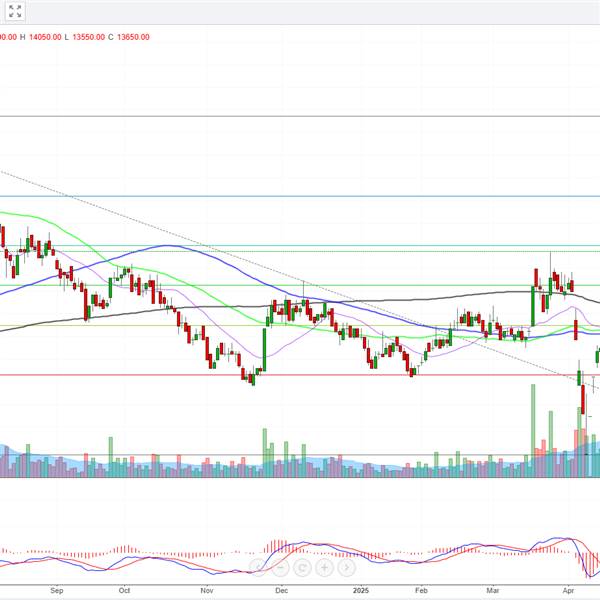Click the zoom out minus chart button

coord(280,567)
